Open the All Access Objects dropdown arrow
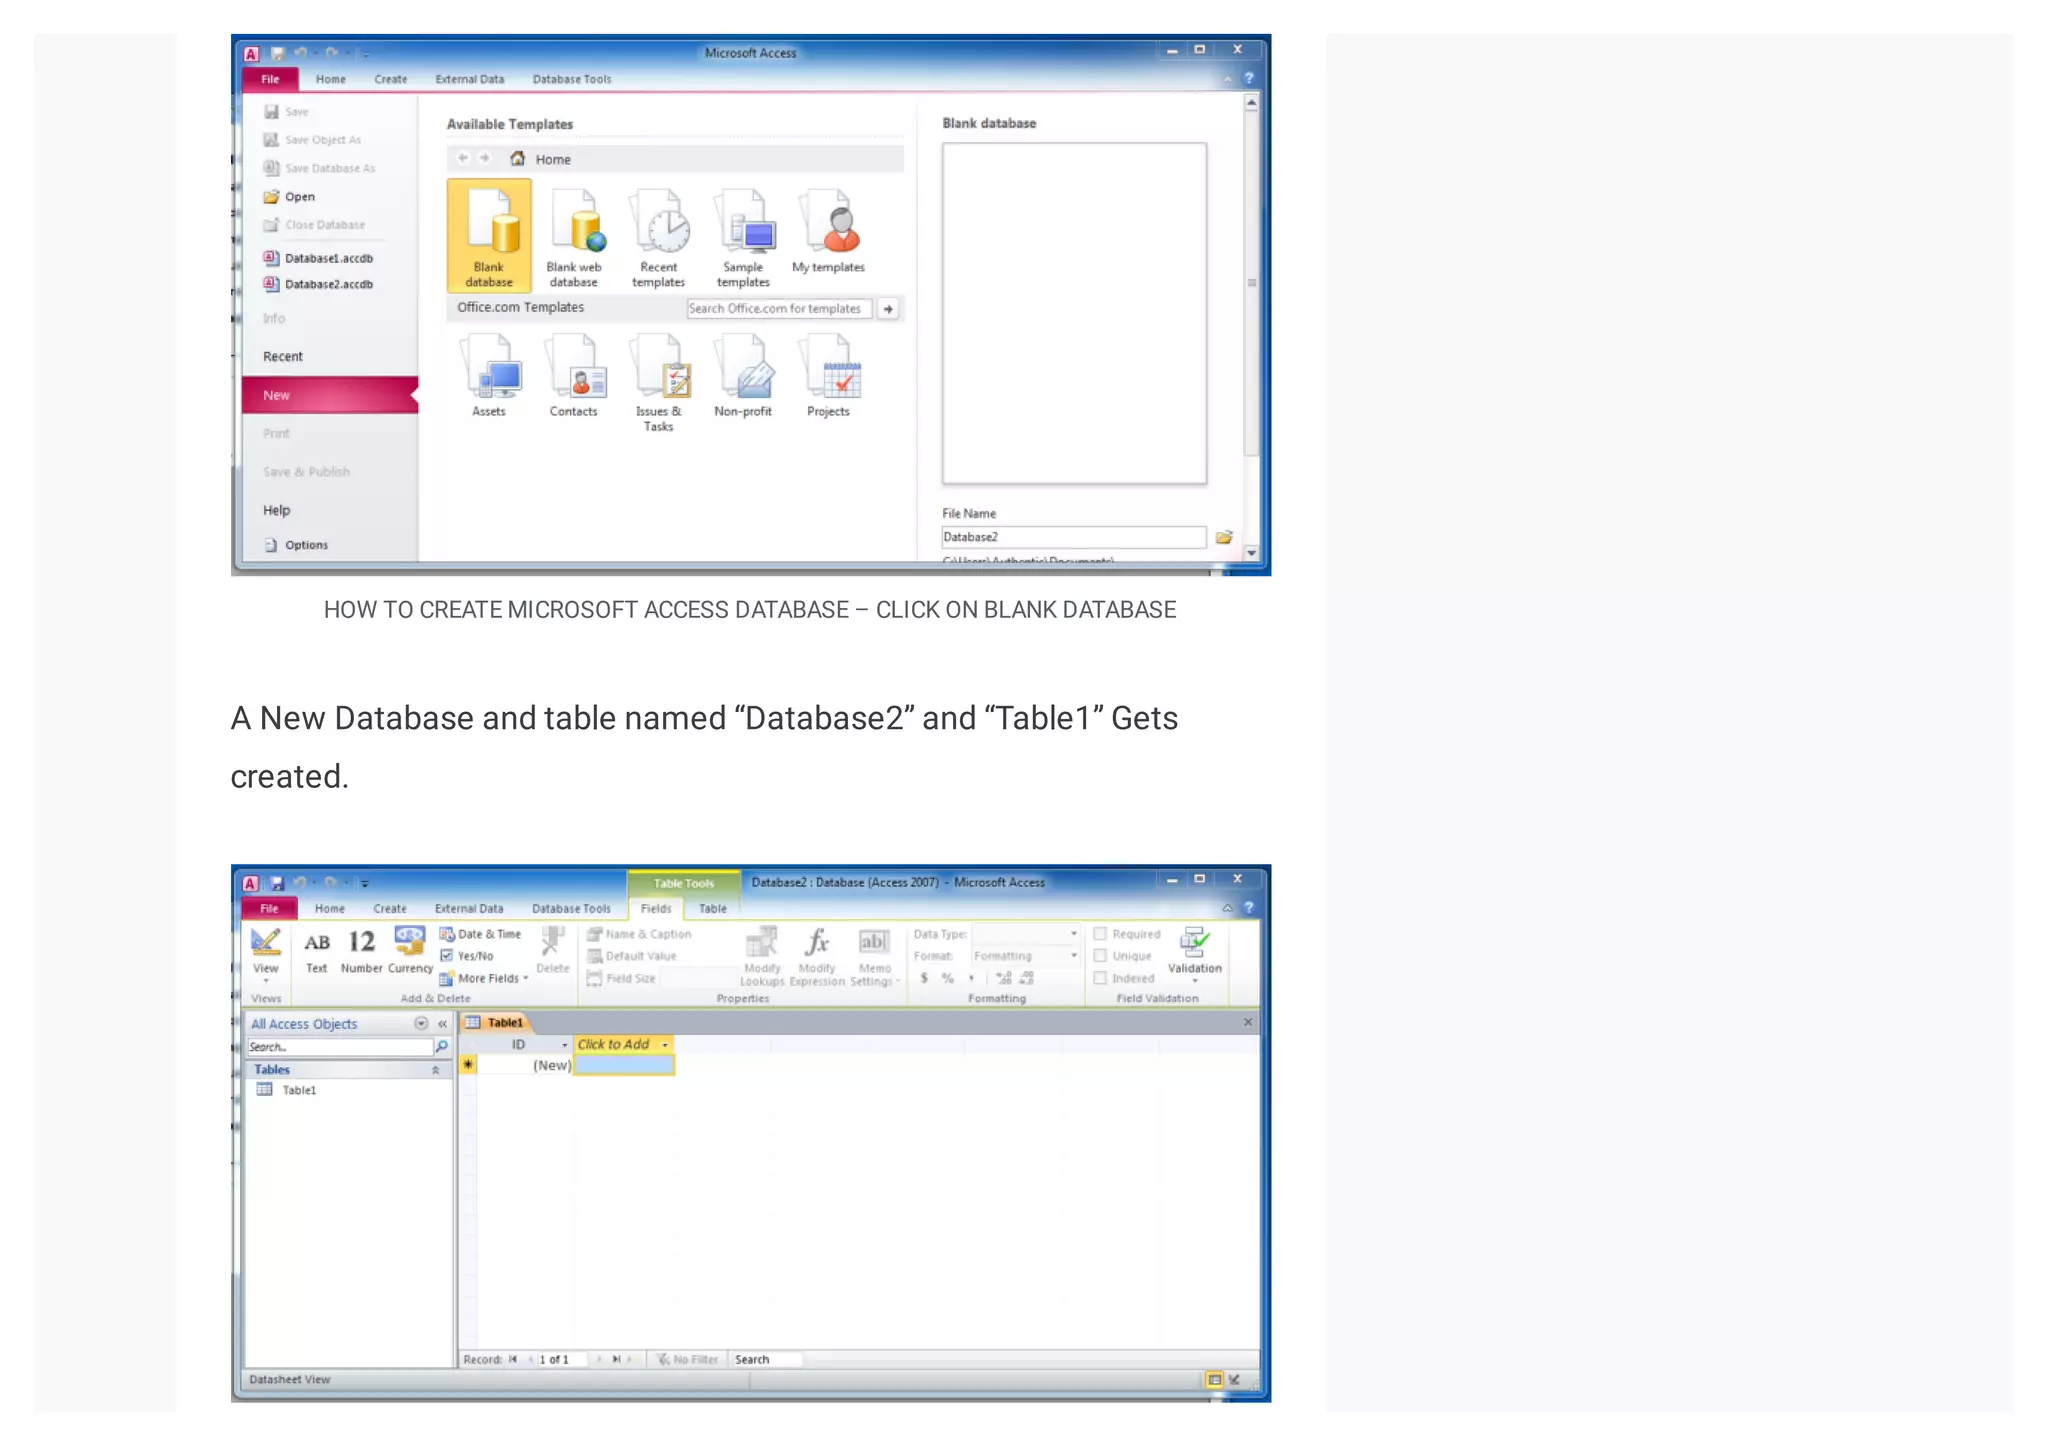 pyautogui.click(x=421, y=1024)
